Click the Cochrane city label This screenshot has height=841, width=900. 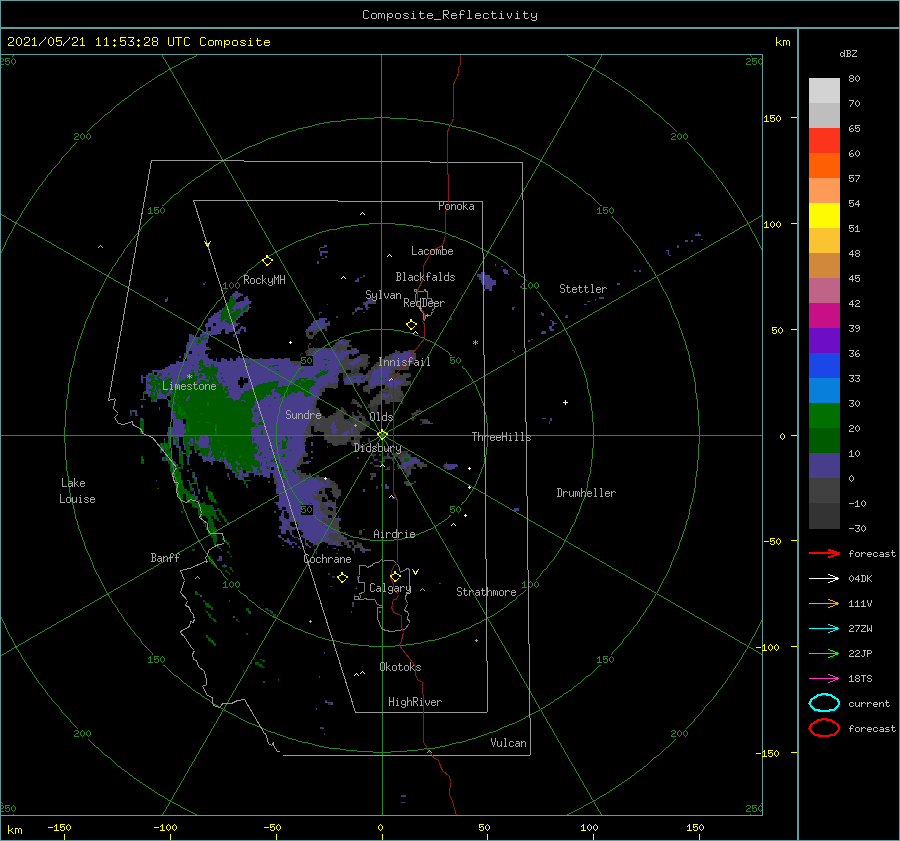[327, 559]
